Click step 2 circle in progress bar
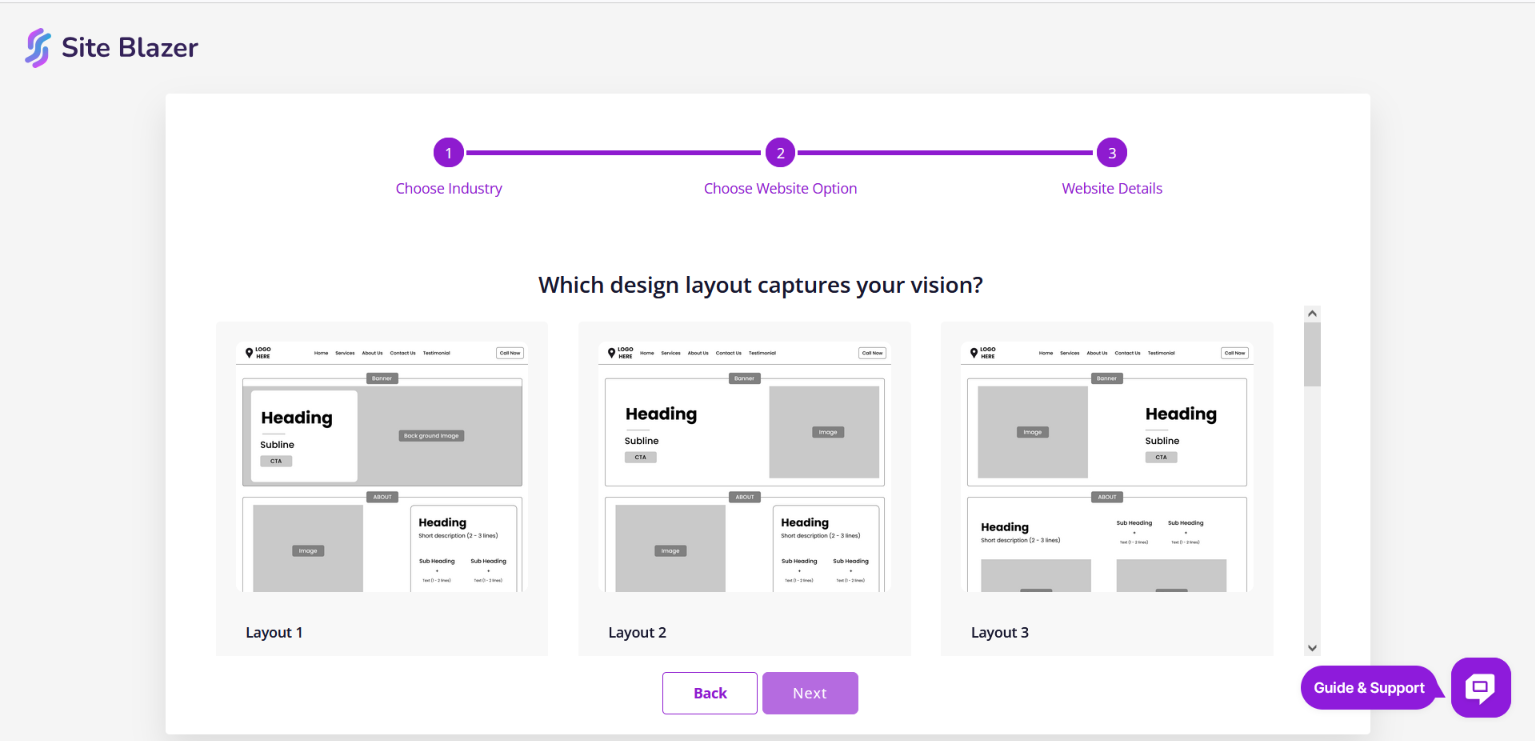The image size is (1535, 741). click(x=780, y=153)
